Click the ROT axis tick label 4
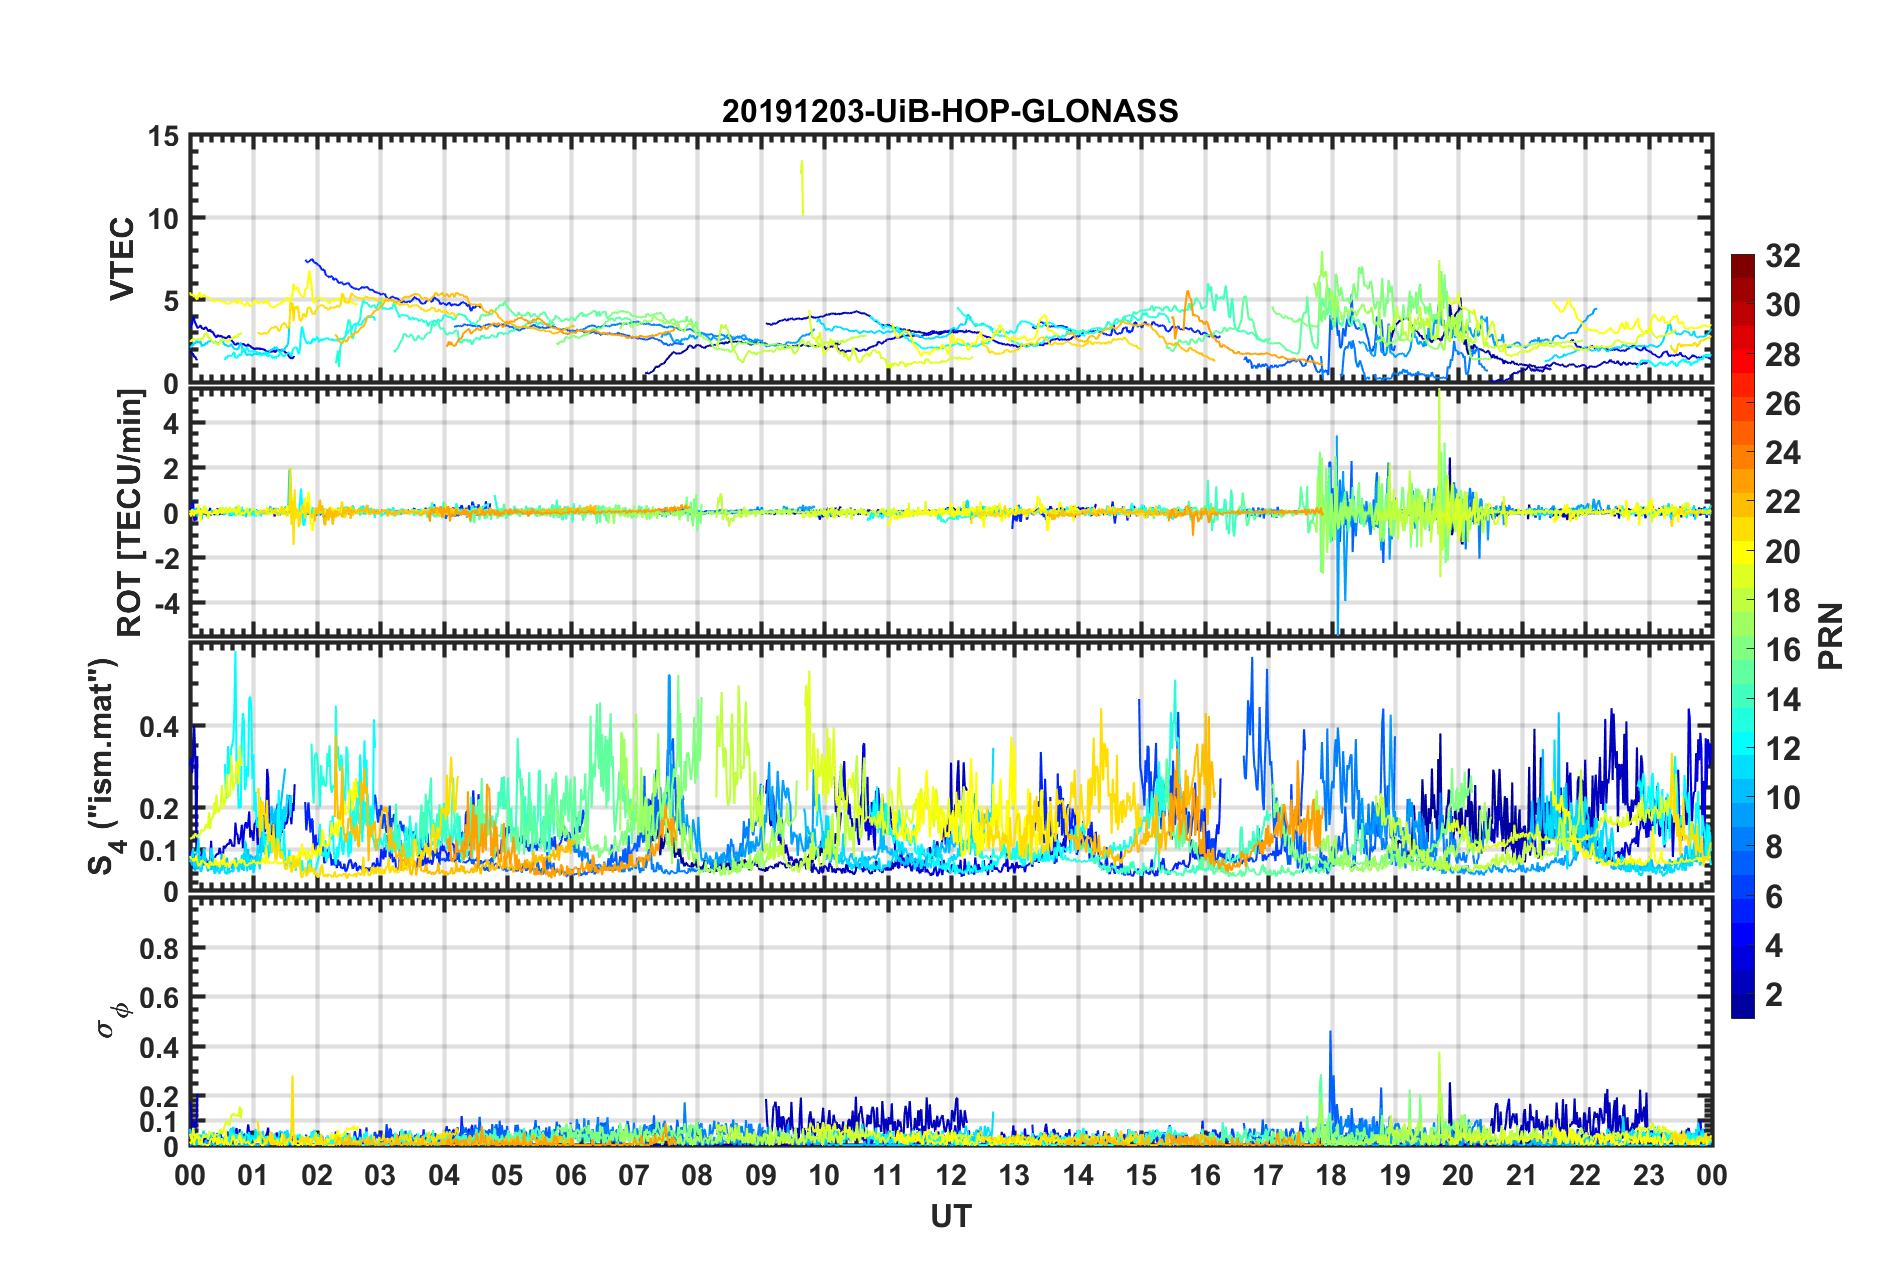1902x1272 pixels. [171, 423]
